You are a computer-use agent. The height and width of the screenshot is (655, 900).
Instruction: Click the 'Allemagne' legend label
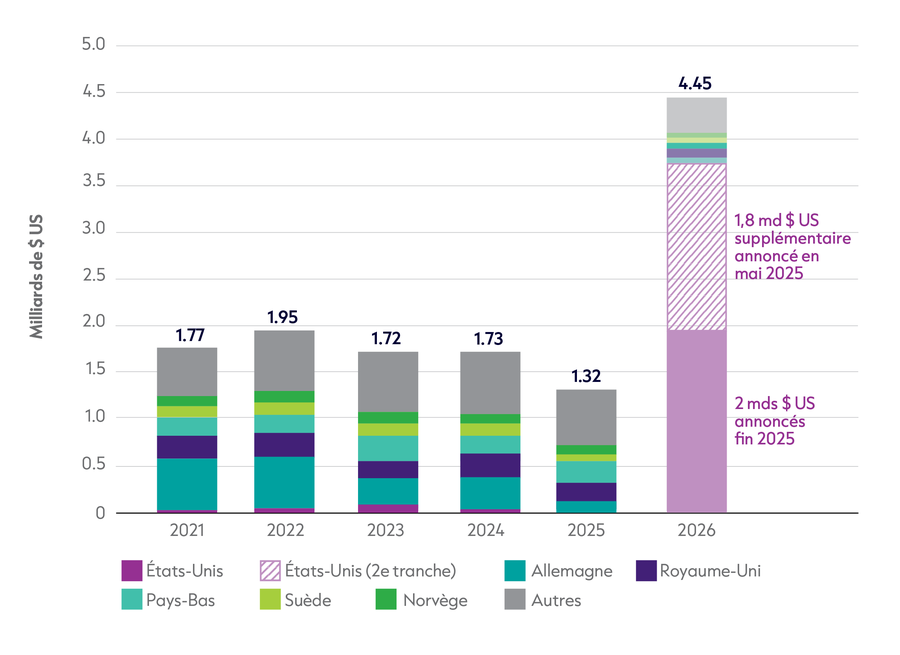tap(572, 571)
